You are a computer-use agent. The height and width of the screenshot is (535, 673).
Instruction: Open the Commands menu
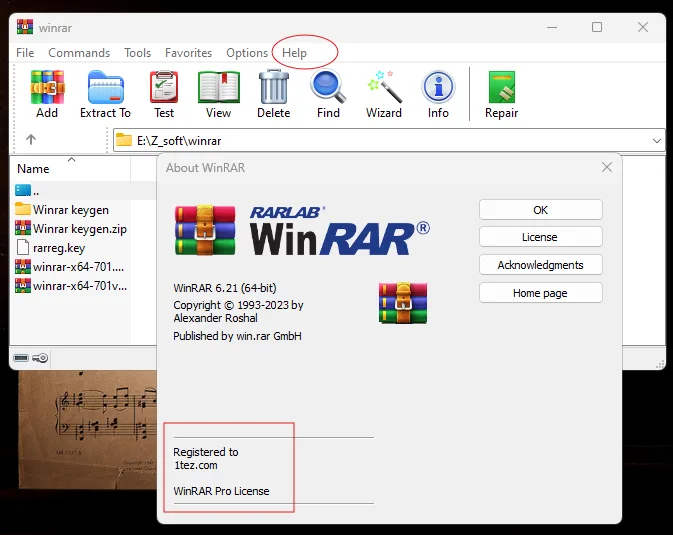pyautogui.click(x=79, y=53)
